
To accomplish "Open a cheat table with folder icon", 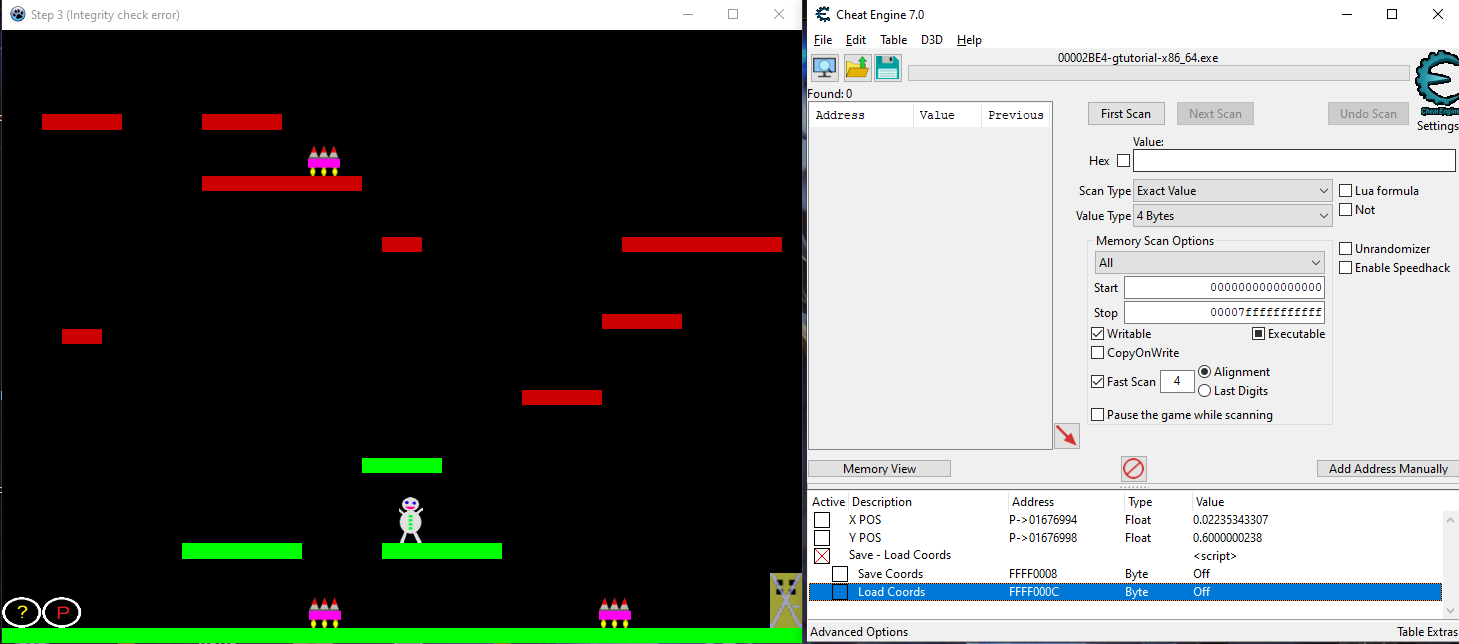I will [x=857, y=68].
